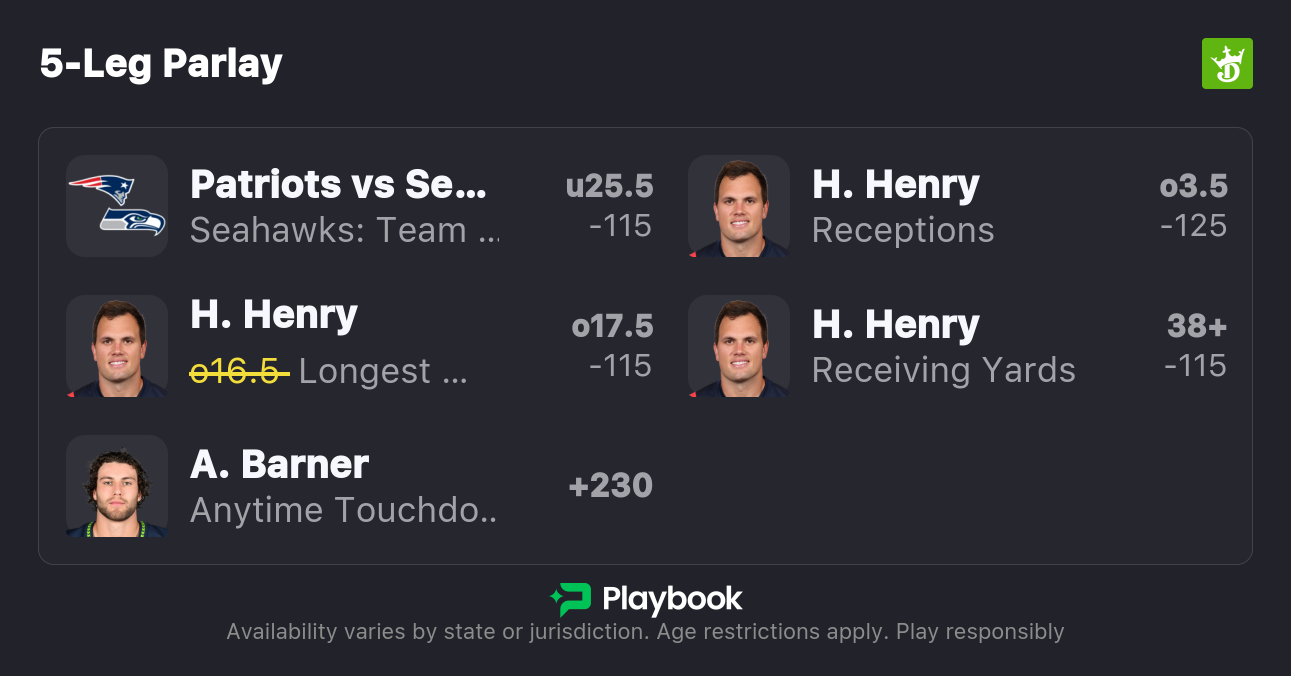The image size is (1291, 676).
Task: Click H. Henry headshot beside Receiving Yards
Action: pos(739,346)
